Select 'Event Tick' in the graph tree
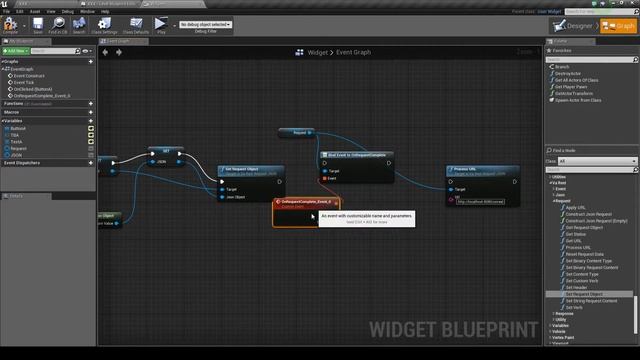640x360 pixels. tap(24, 82)
